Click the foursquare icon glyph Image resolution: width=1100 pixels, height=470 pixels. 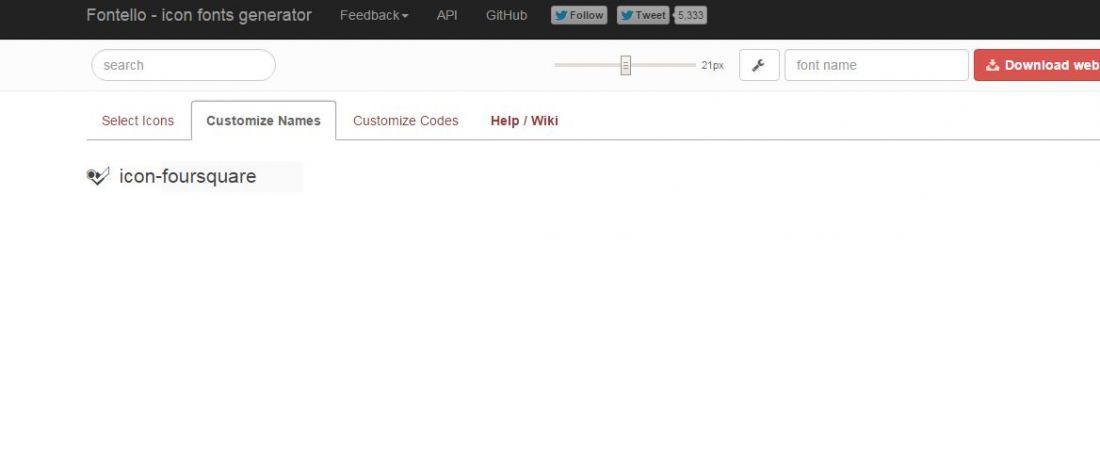coord(98,176)
